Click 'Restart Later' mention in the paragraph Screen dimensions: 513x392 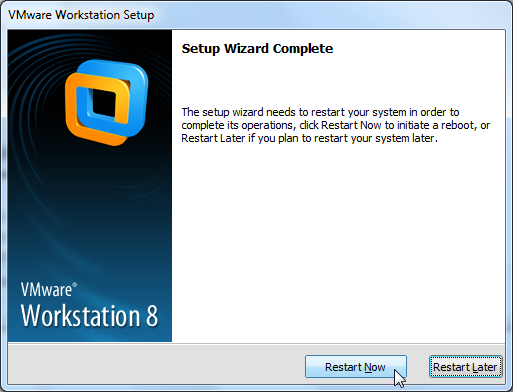pyautogui.click(x=213, y=138)
